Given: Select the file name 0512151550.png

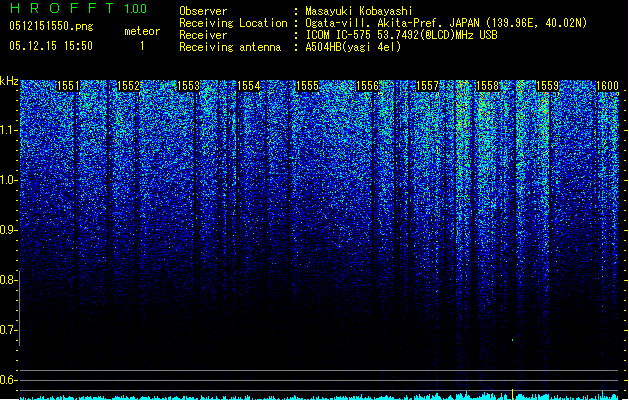Looking at the screenshot, I should pyautogui.click(x=51, y=26).
